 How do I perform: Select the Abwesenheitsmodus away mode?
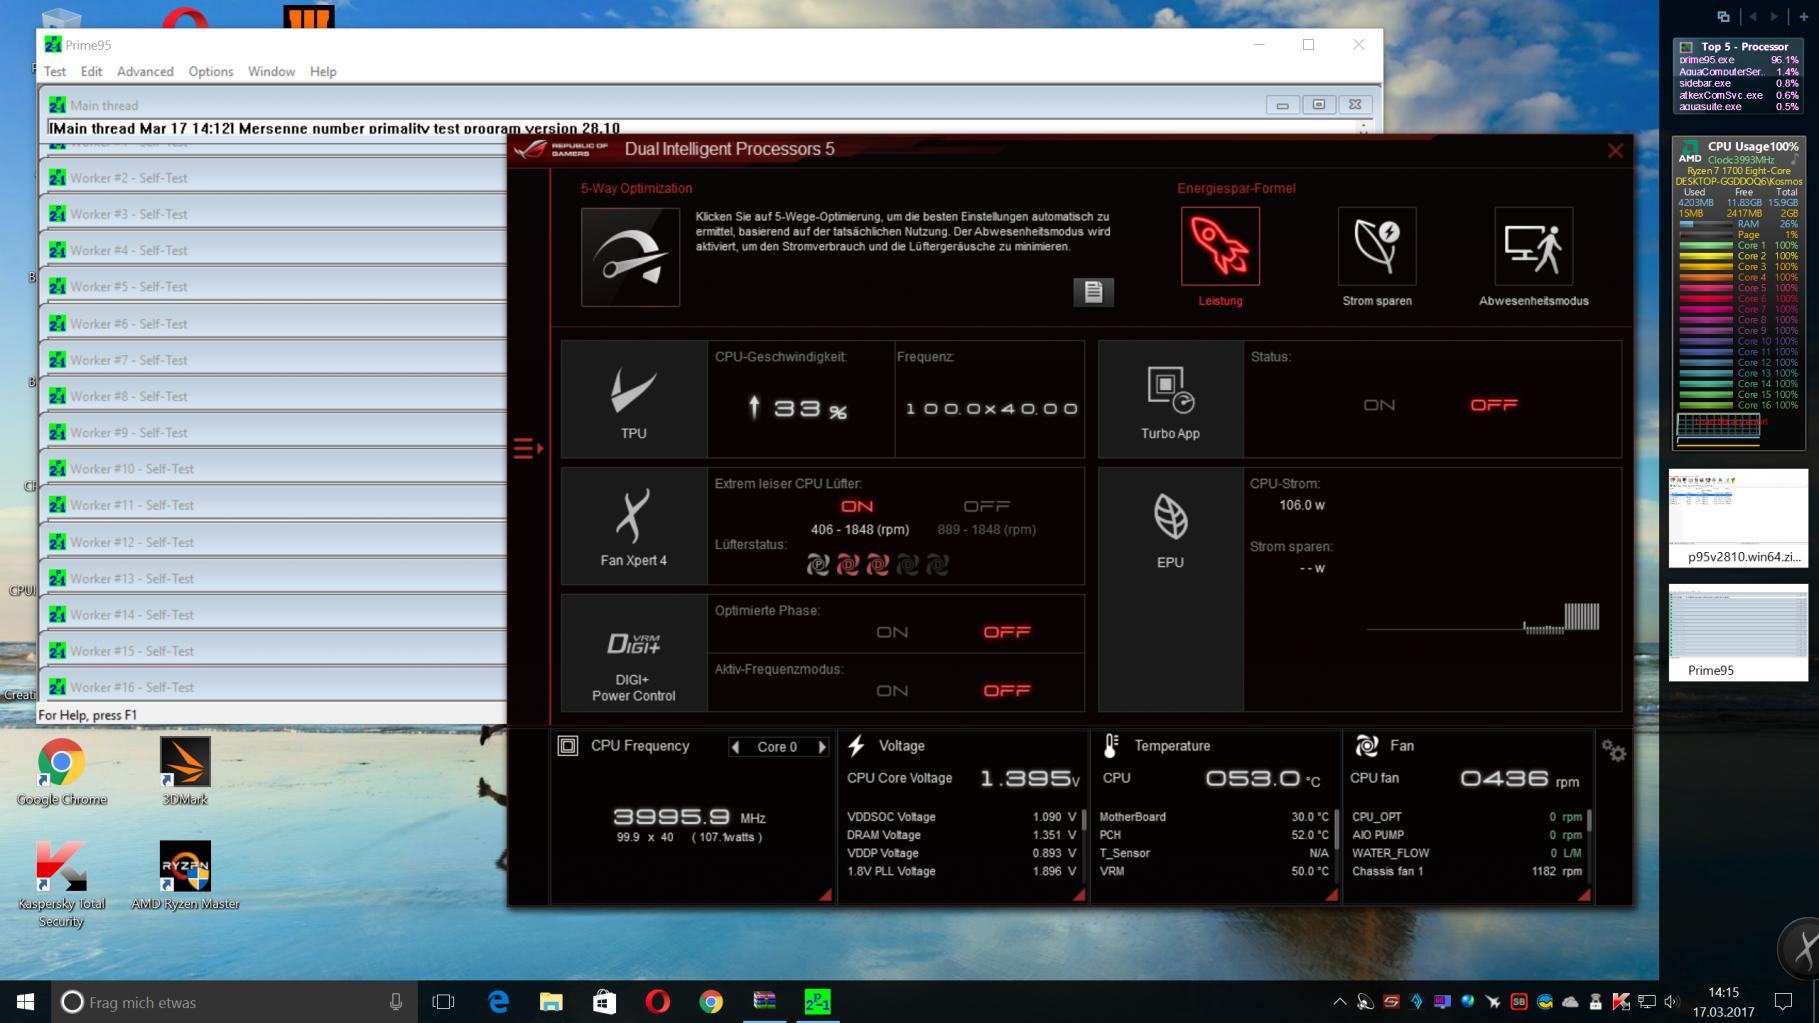(x=1533, y=246)
